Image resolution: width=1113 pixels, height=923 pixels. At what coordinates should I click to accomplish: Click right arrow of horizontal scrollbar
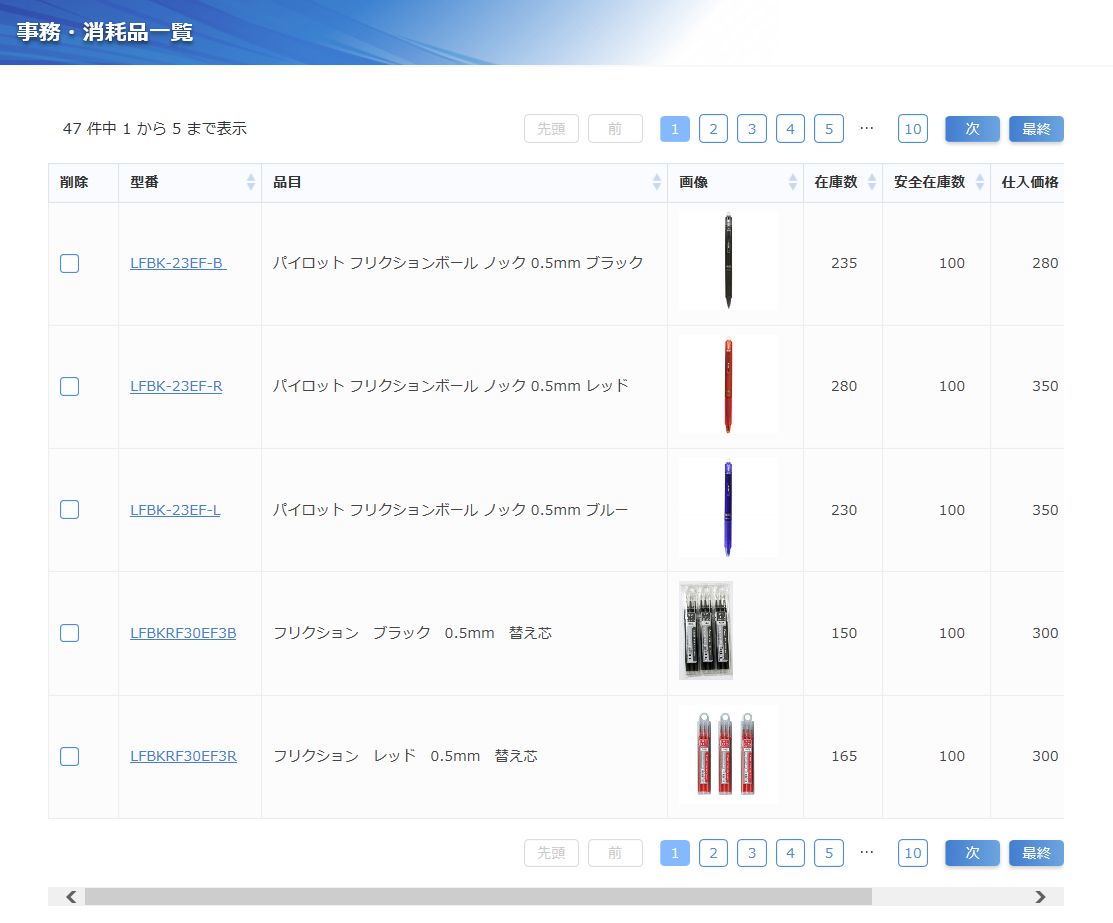click(1040, 897)
